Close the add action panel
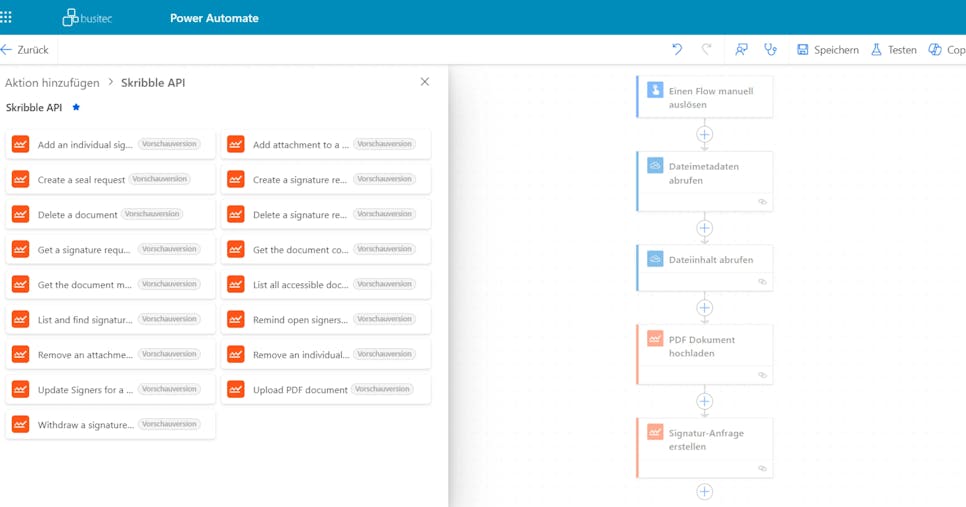The height and width of the screenshot is (507, 966). (424, 82)
